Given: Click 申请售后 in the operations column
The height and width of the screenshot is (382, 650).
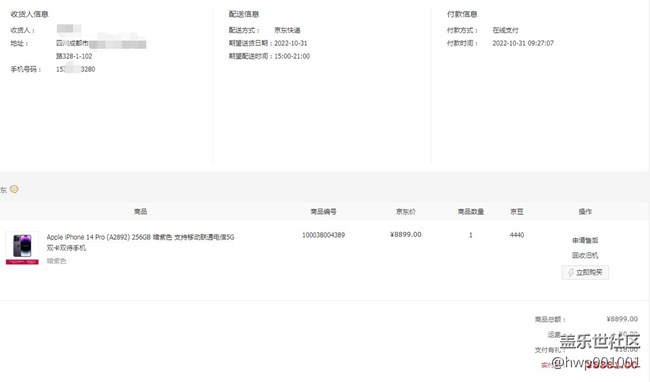Looking at the screenshot, I should click(x=585, y=240).
